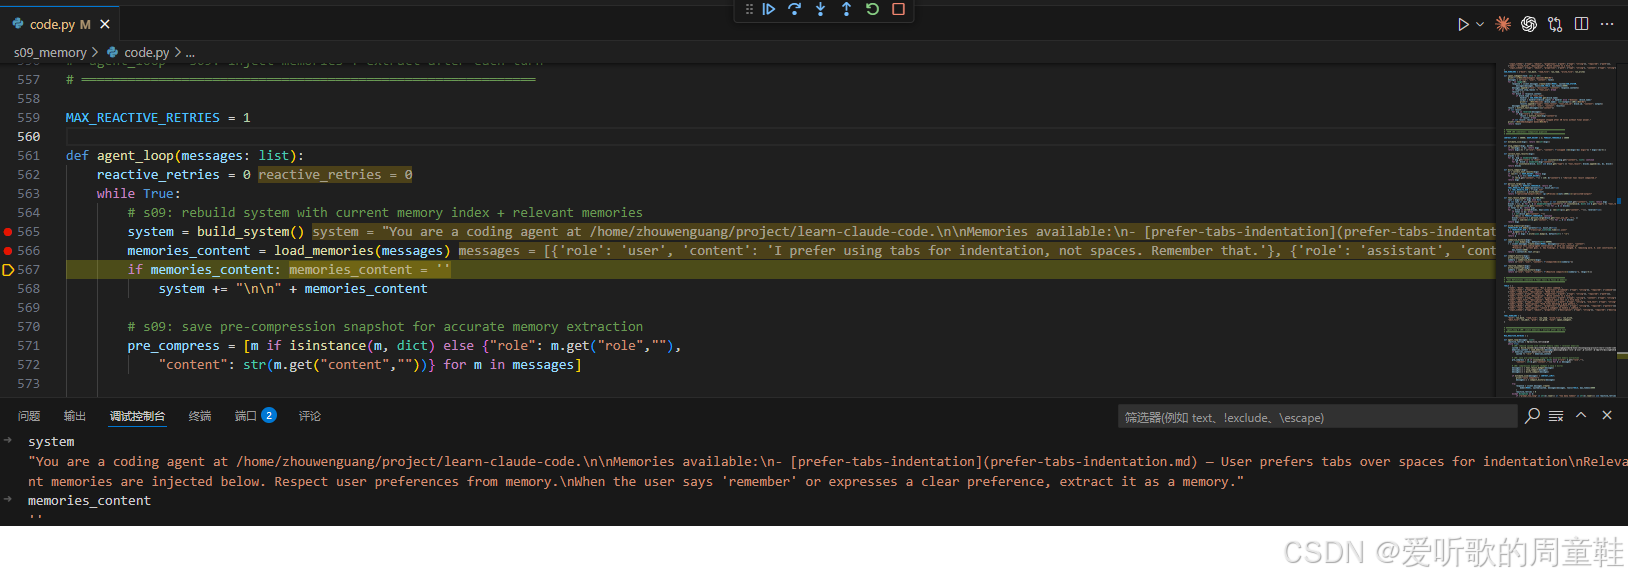The height and width of the screenshot is (580, 1628).
Task: Open the 端口 panel tab
Action: (245, 416)
